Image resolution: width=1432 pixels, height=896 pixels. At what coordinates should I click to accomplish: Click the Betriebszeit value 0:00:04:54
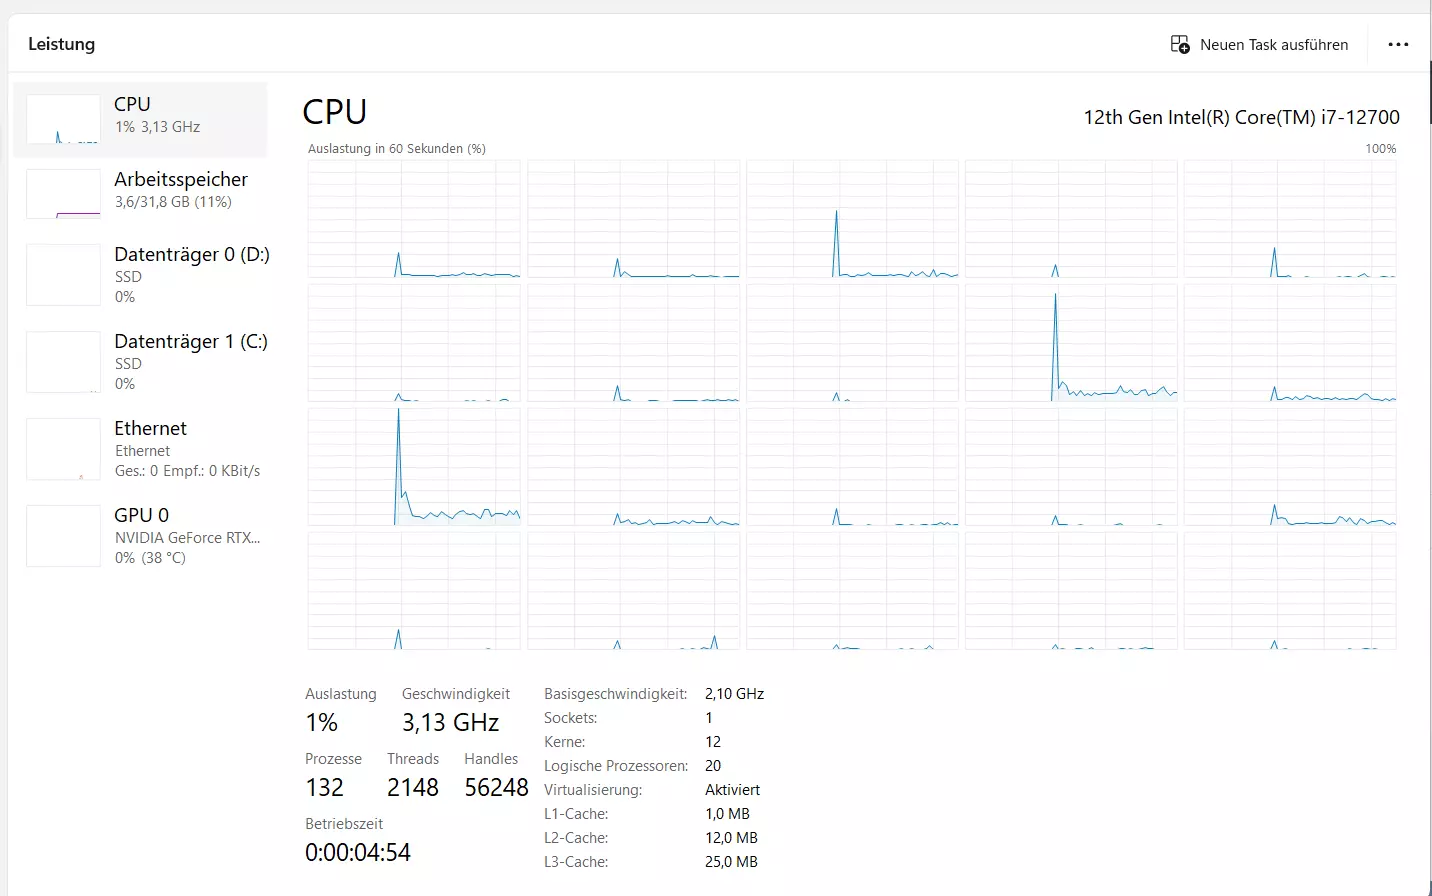(x=358, y=853)
